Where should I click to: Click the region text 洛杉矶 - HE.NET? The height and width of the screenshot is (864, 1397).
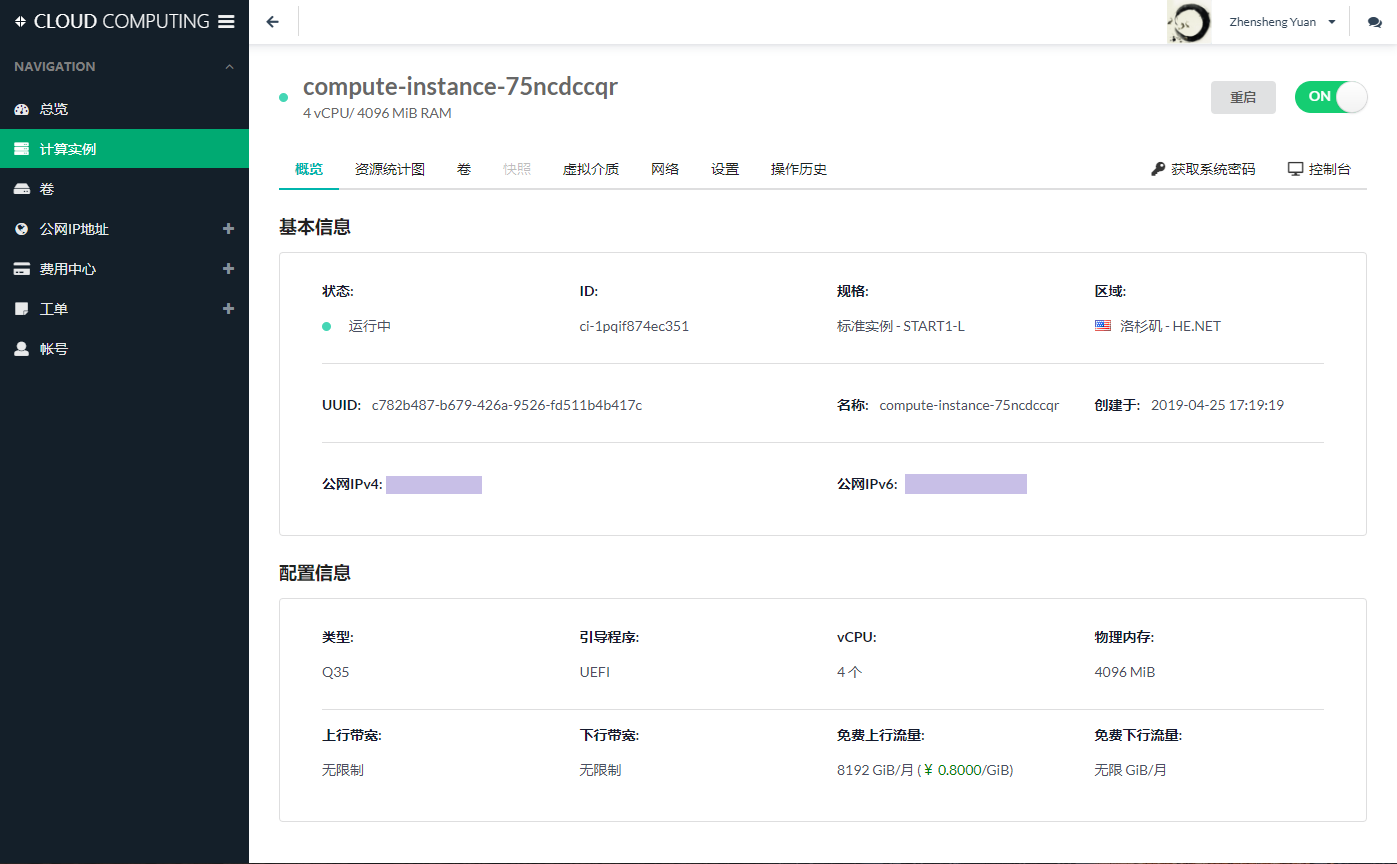coord(1171,326)
